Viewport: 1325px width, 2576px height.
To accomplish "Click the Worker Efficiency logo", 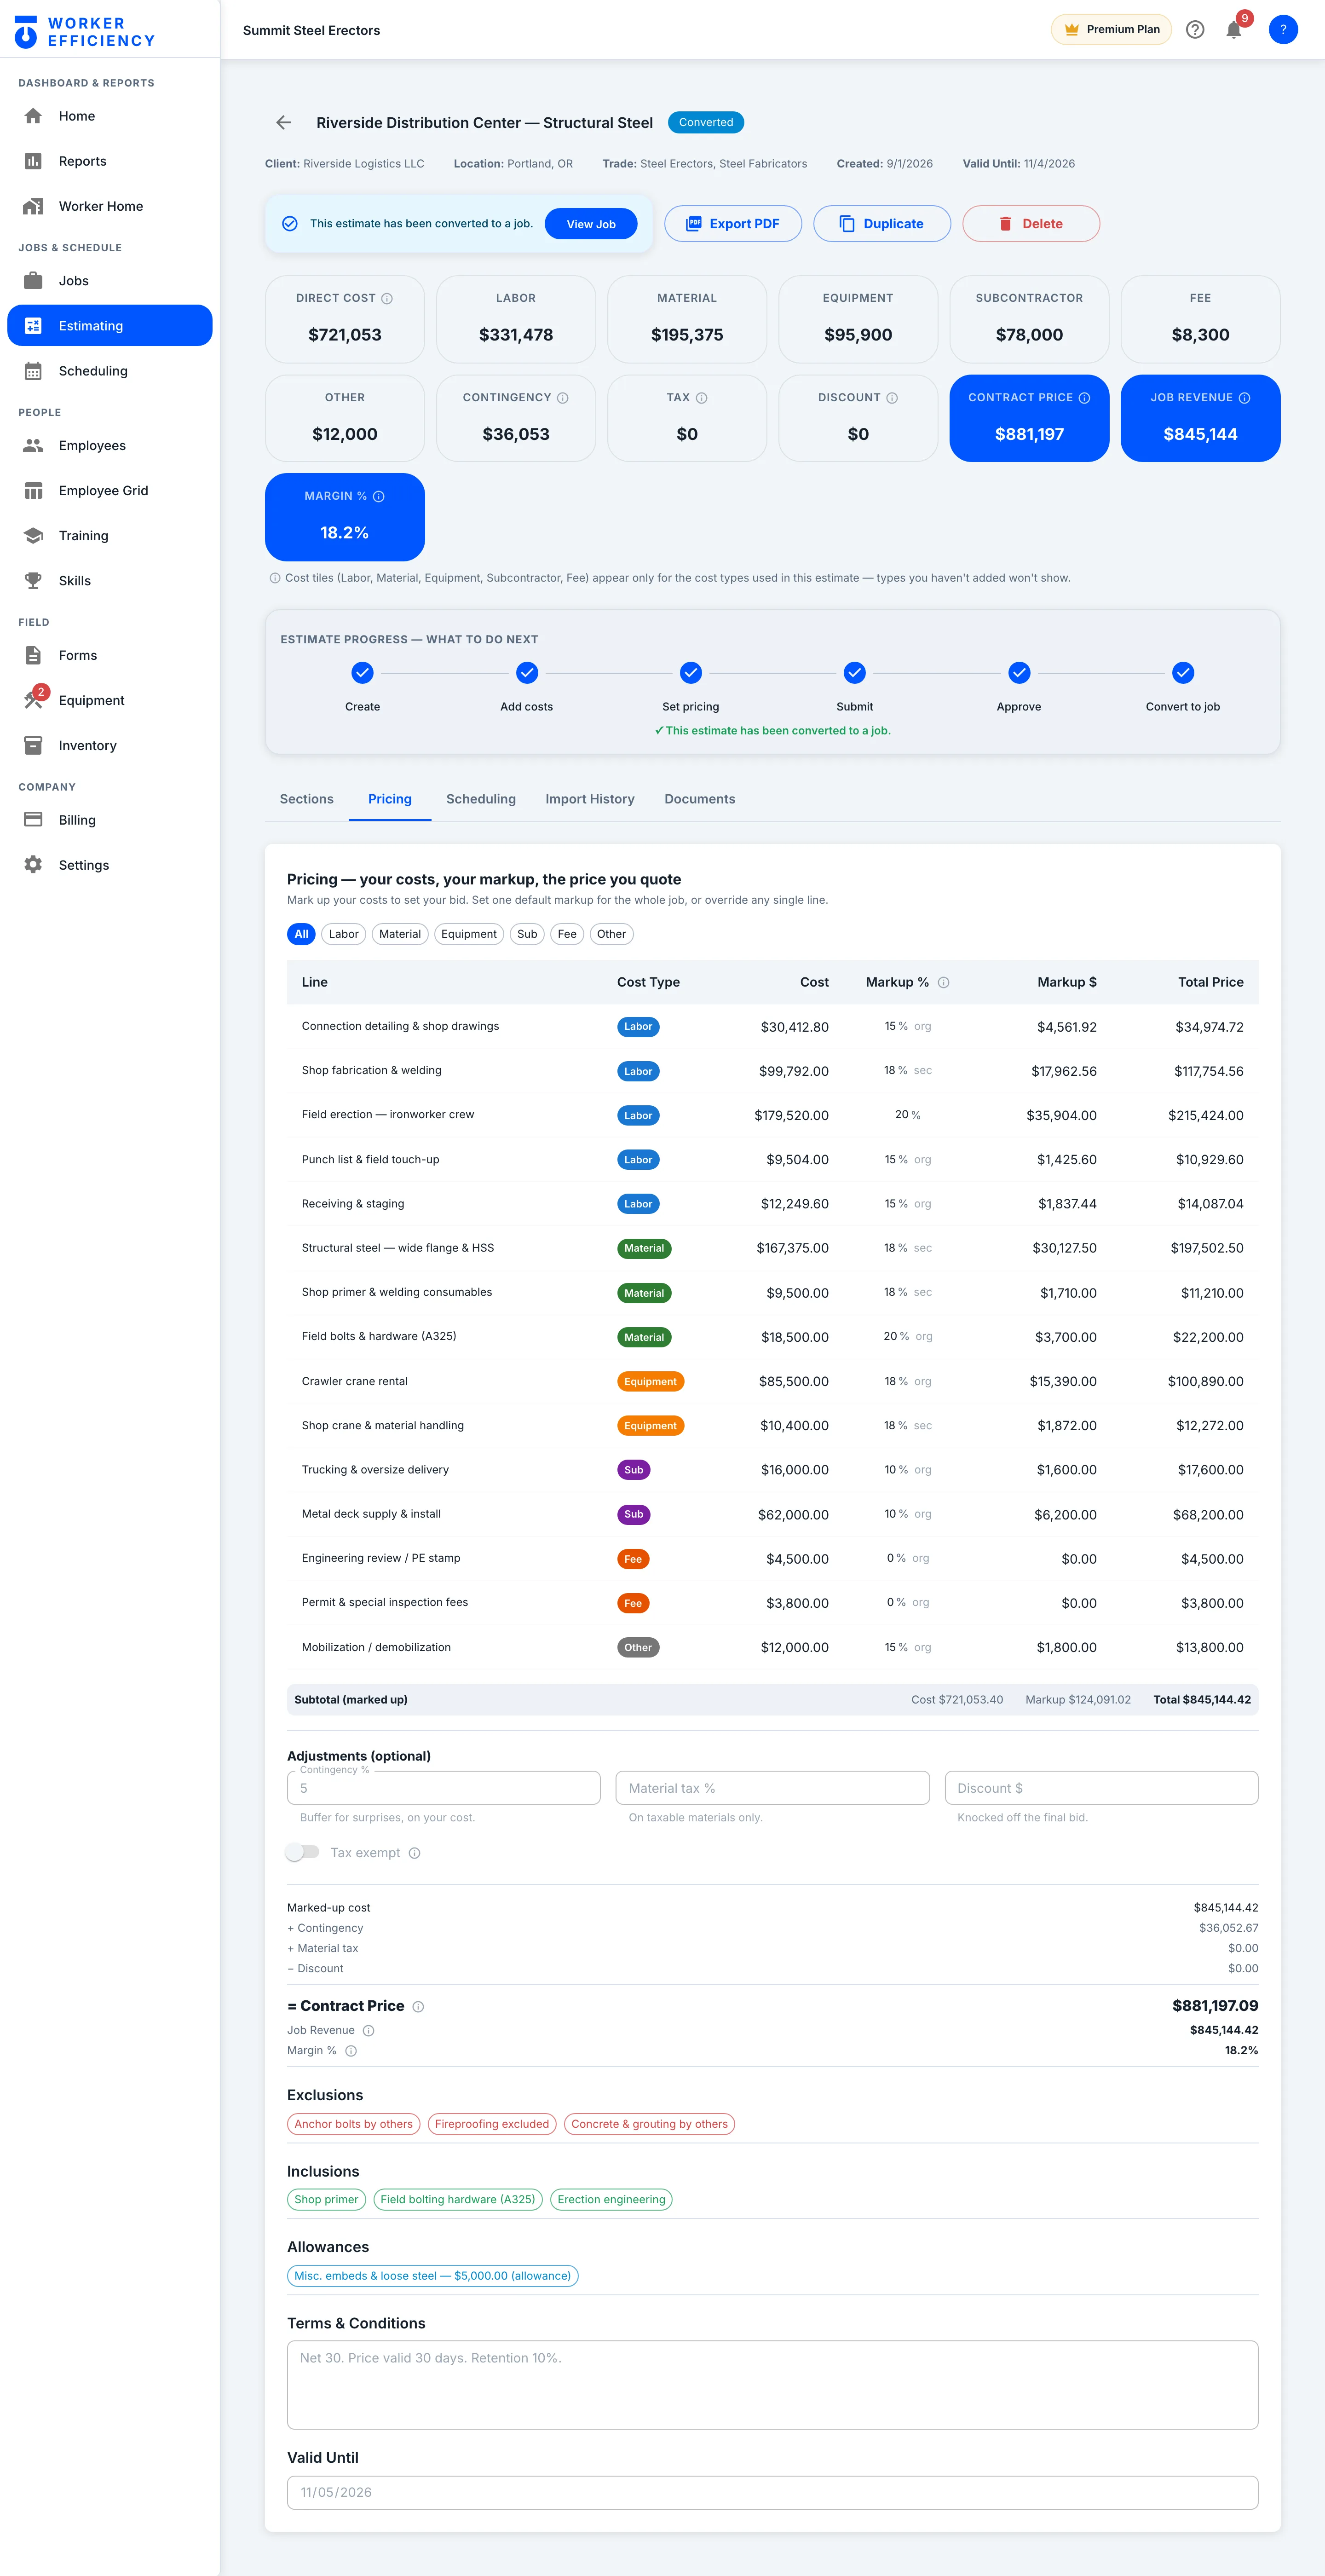I will [x=85, y=32].
